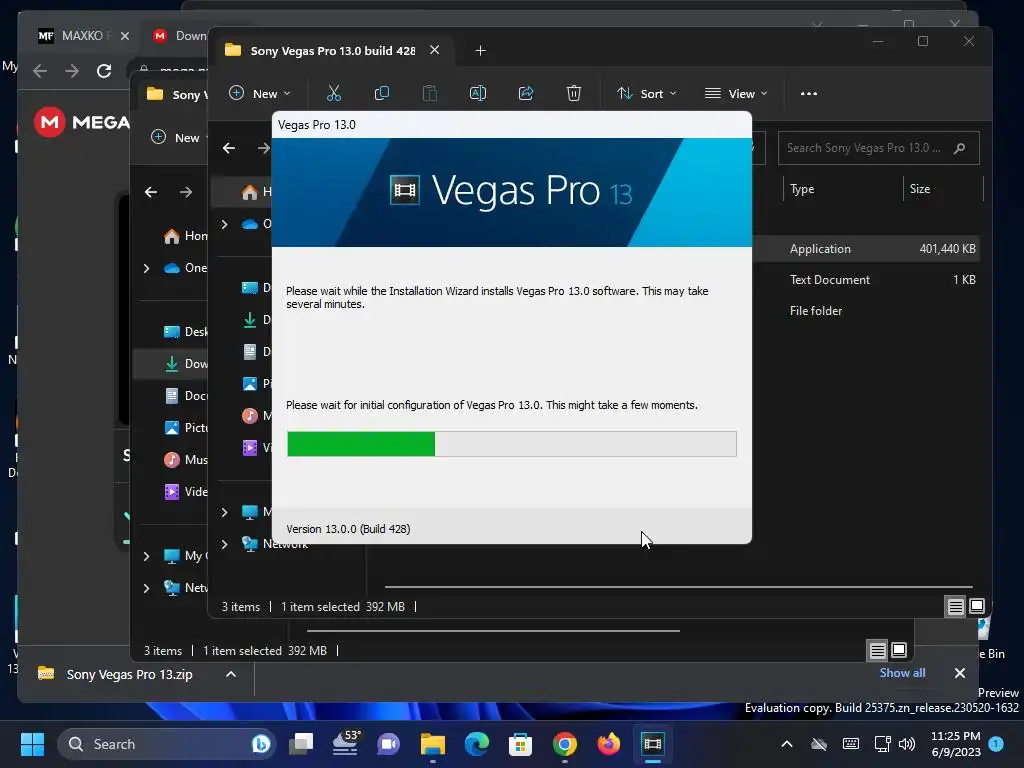This screenshot has height=768, width=1024.
Task: Expand OneDrive node in back Explorer sidebar
Action: pos(146,268)
